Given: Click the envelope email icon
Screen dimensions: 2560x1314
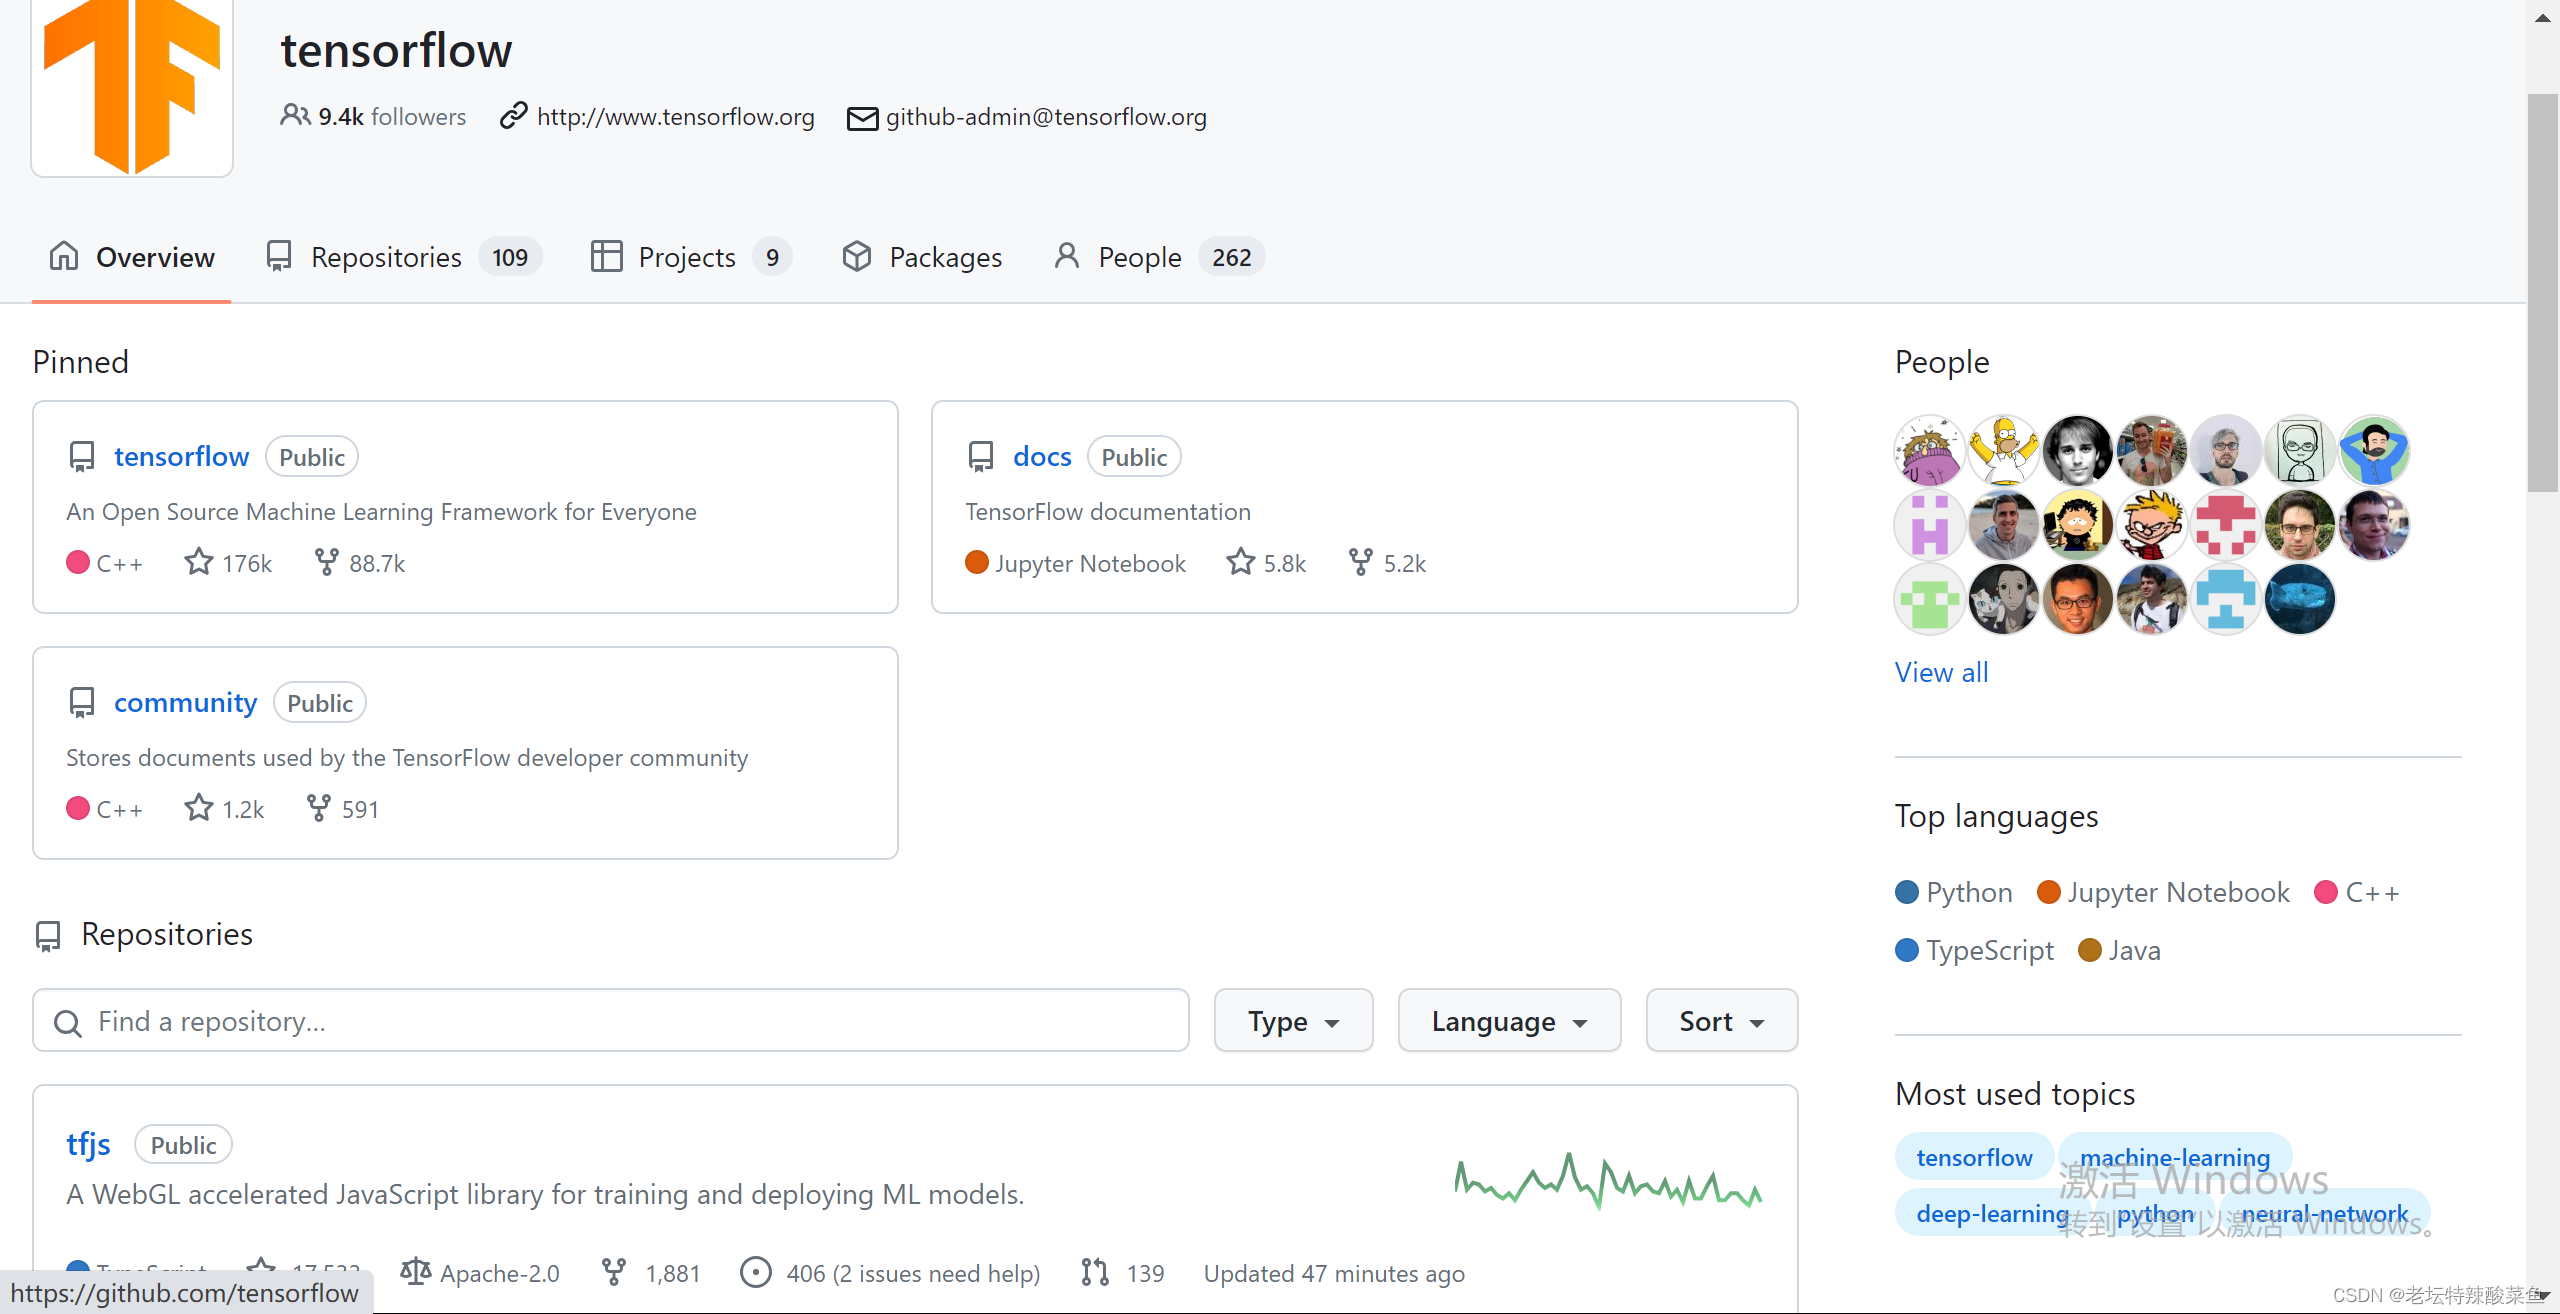Looking at the screenshot, I should 862,118.
